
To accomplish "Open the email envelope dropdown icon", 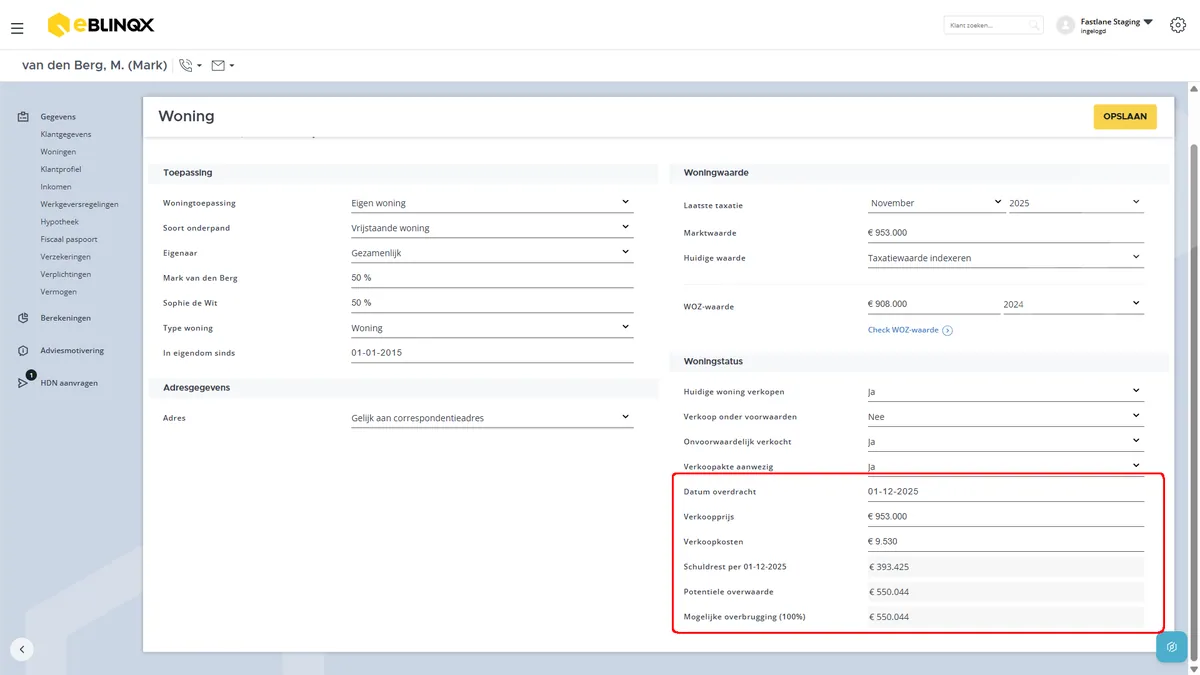I will tap(223, 66).
